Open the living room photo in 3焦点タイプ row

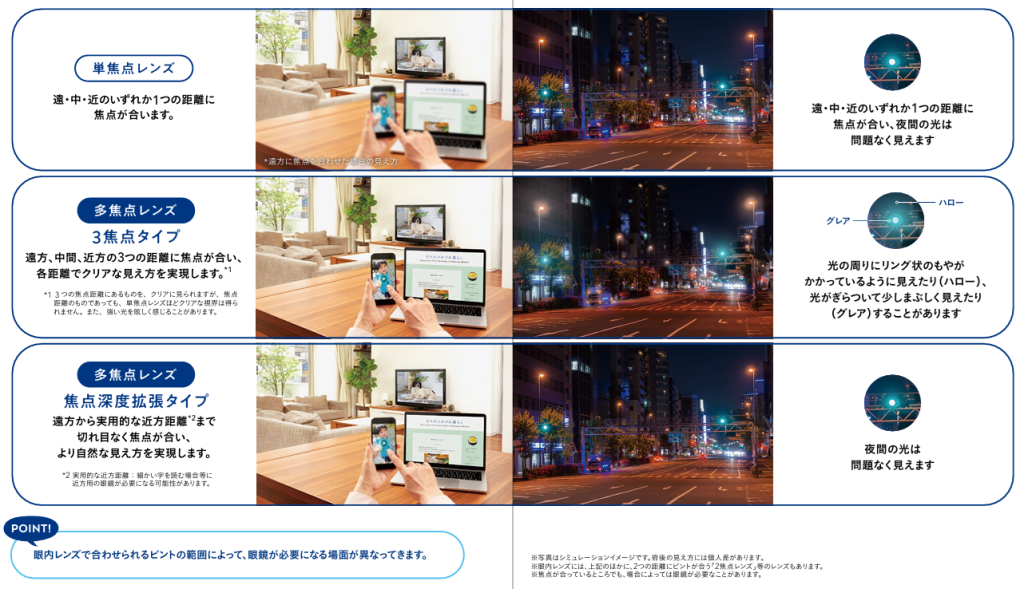click(x=384, y=257)
